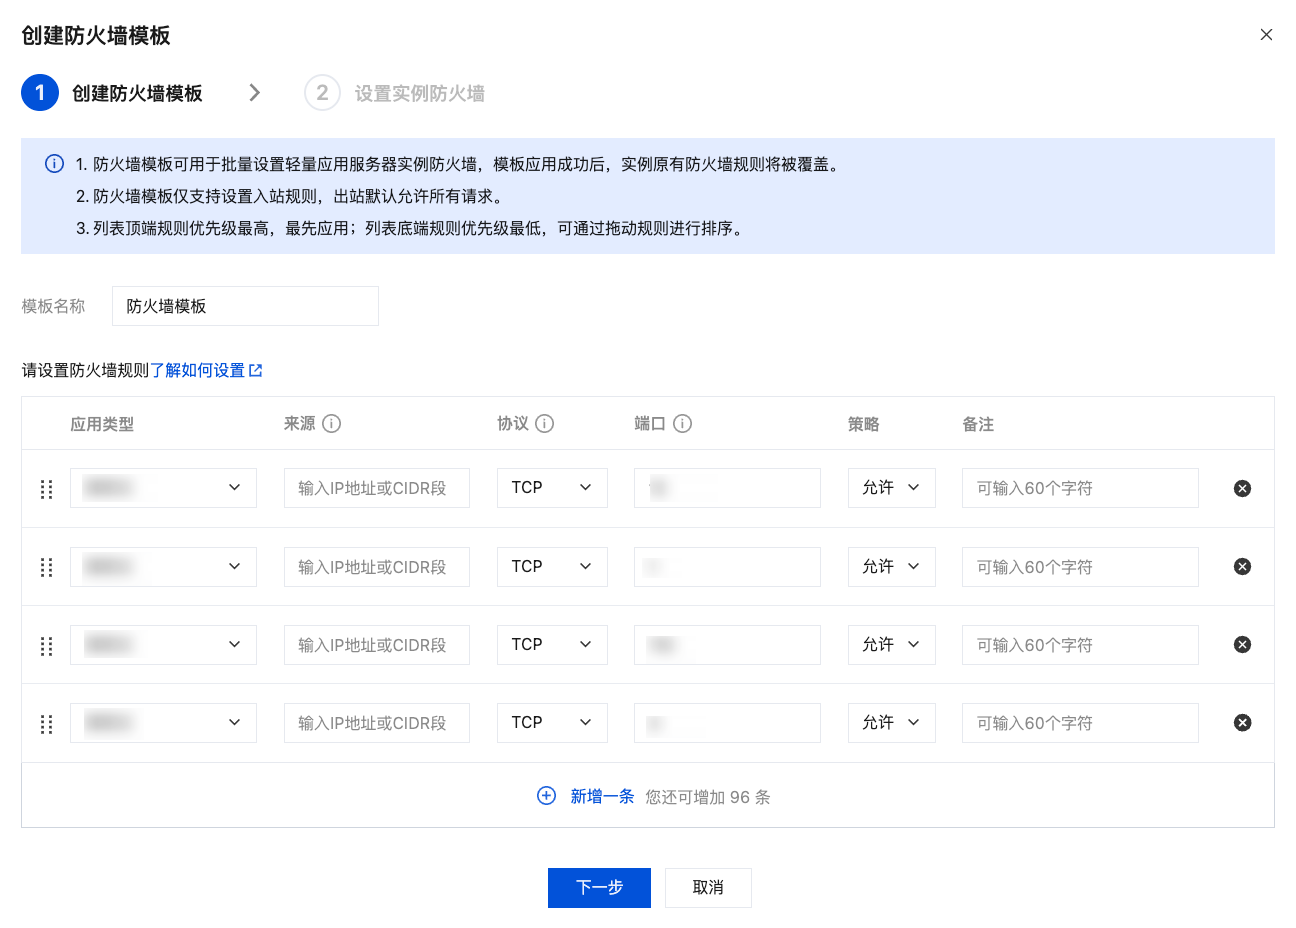Click the info icon next to 来源

332,424
